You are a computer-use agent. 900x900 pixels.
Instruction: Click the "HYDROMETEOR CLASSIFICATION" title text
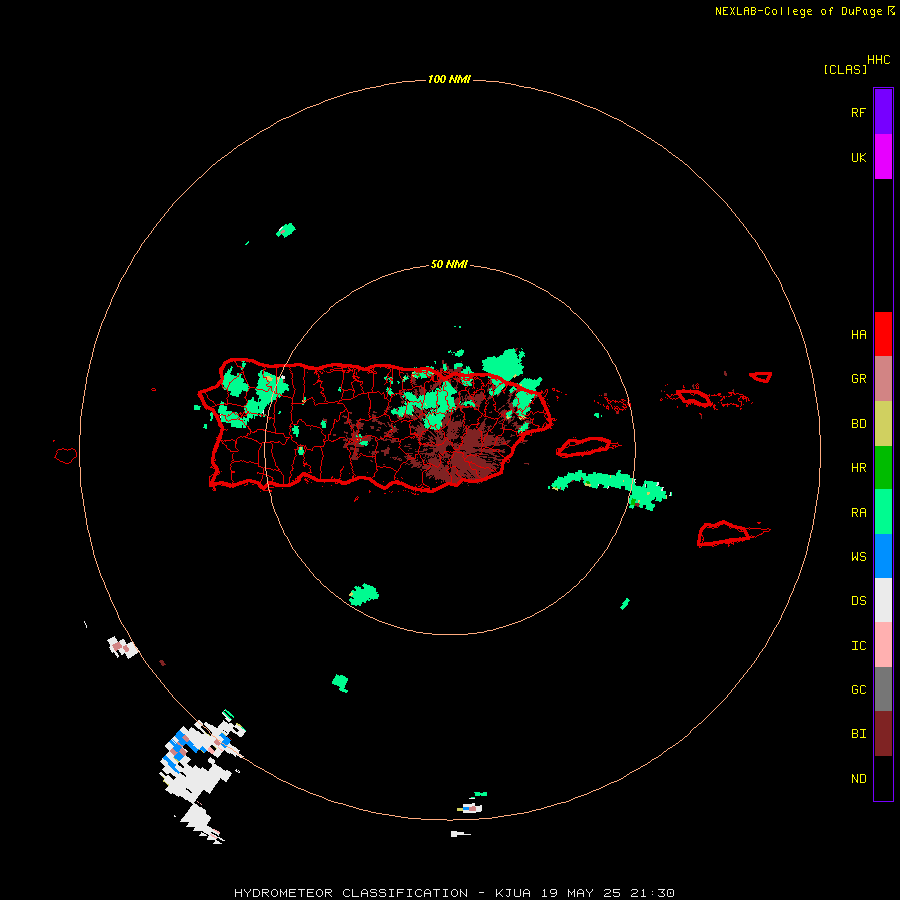[x=351, y=893]
